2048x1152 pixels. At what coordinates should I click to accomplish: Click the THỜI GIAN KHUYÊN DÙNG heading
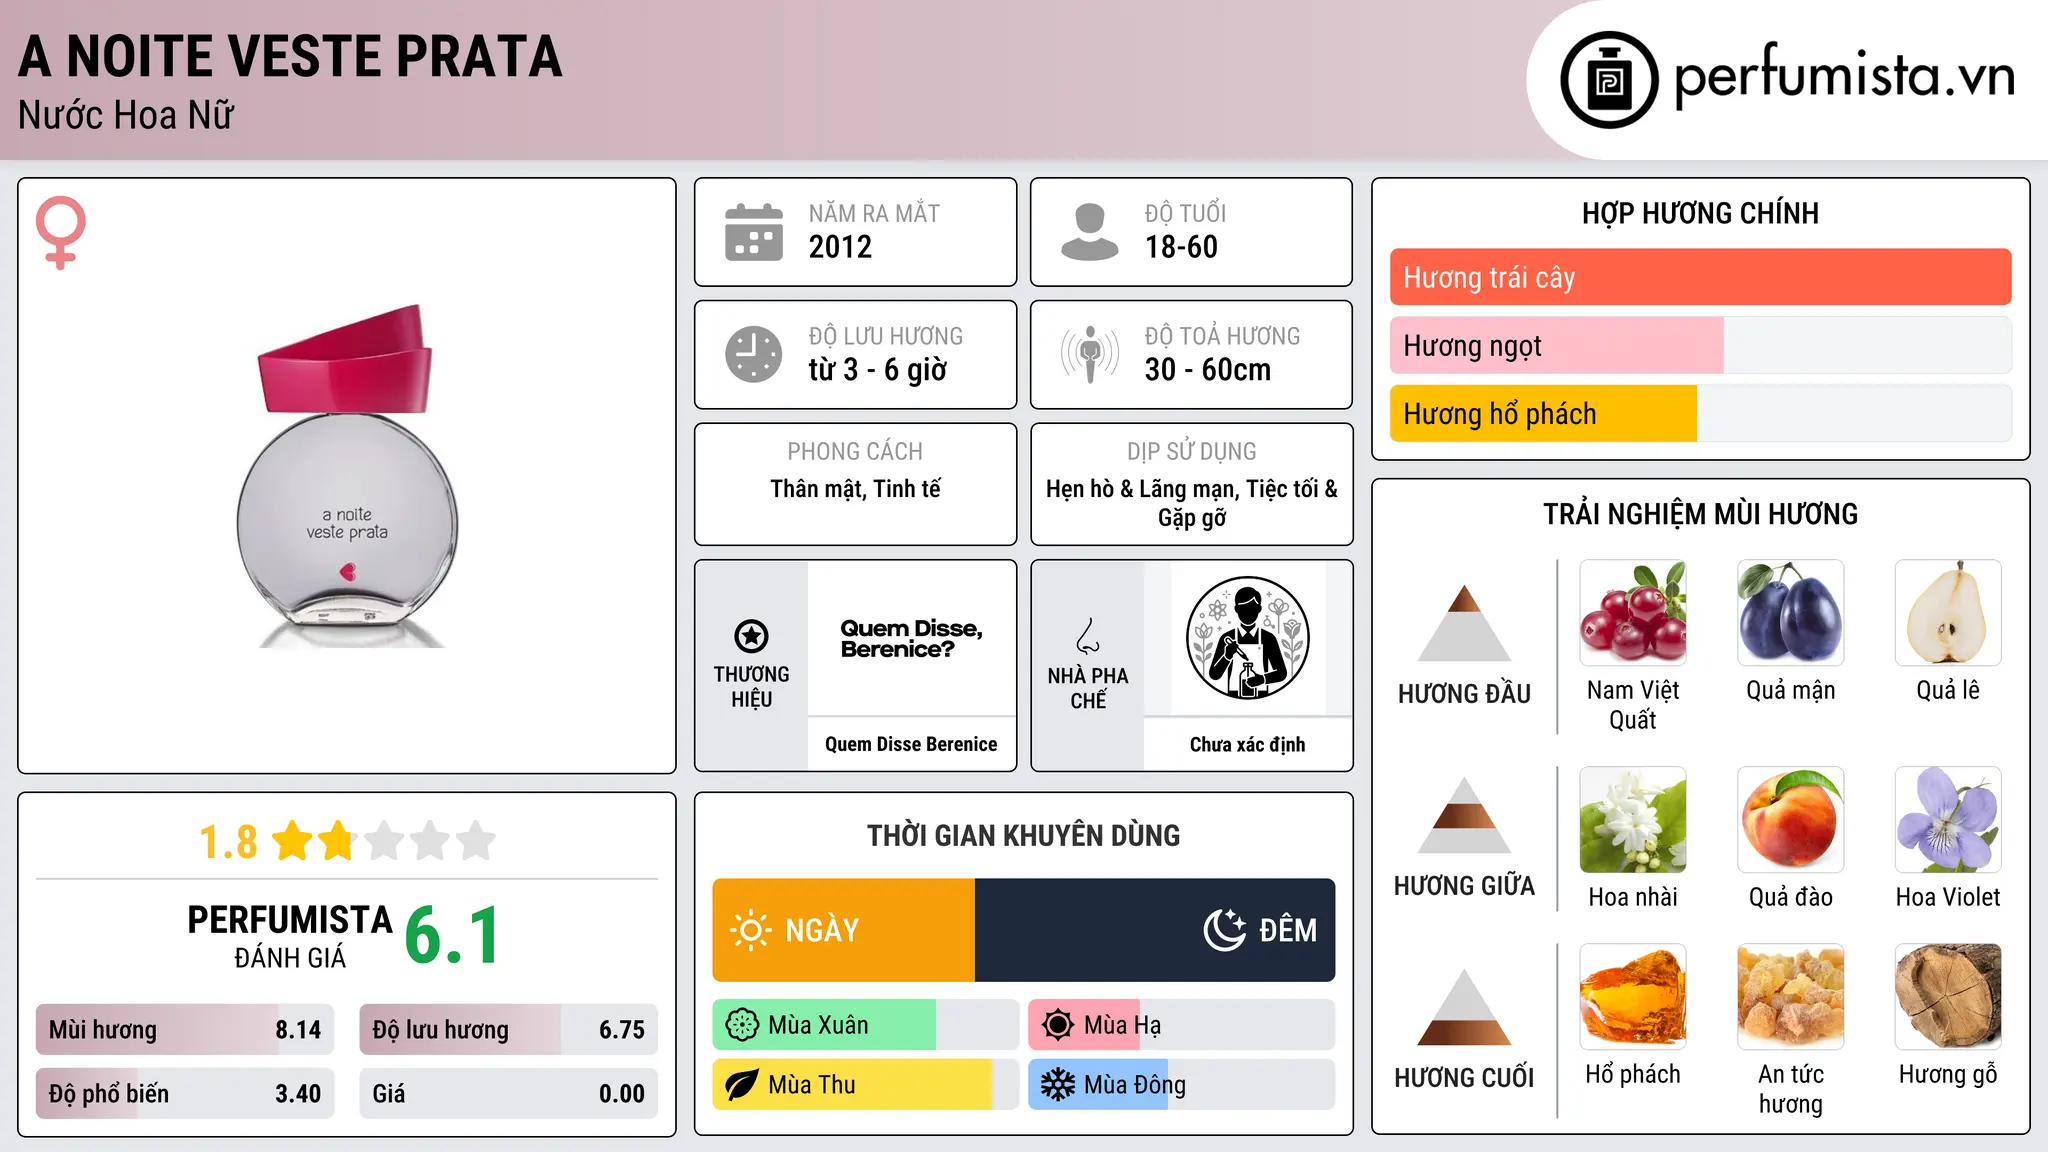point(1023,835)
